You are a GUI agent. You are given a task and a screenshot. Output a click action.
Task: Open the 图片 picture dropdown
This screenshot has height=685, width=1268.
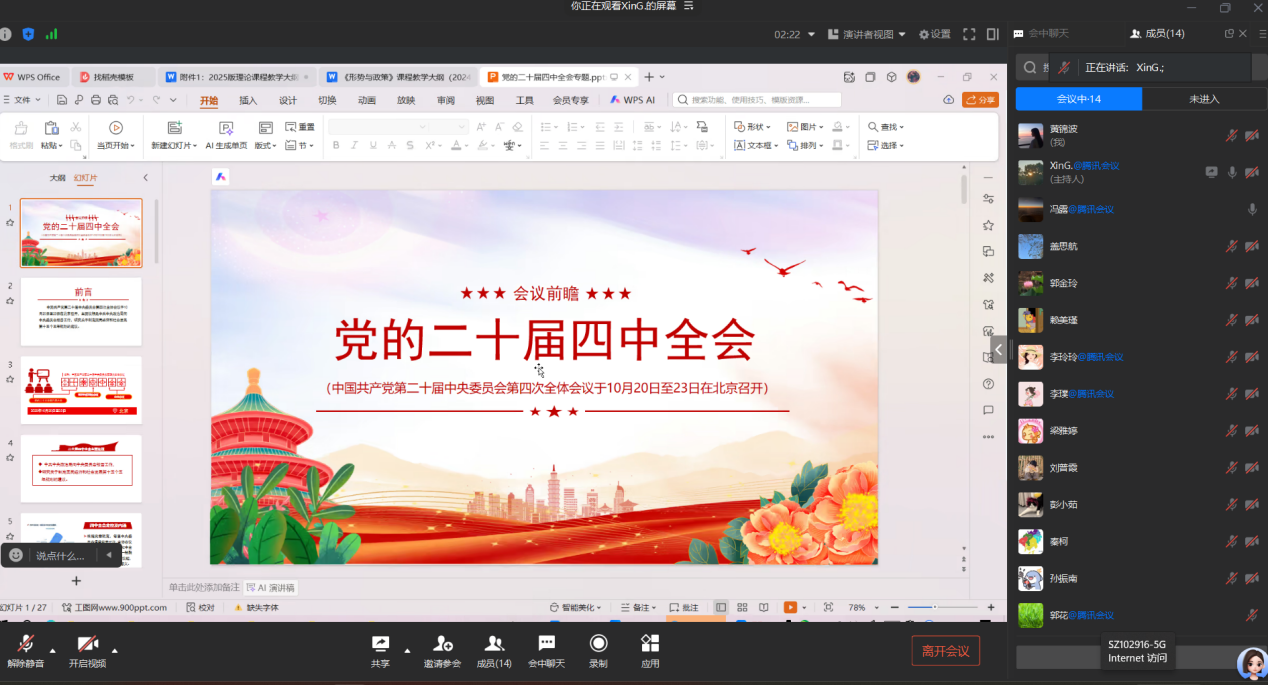click(x=805, y=127)
